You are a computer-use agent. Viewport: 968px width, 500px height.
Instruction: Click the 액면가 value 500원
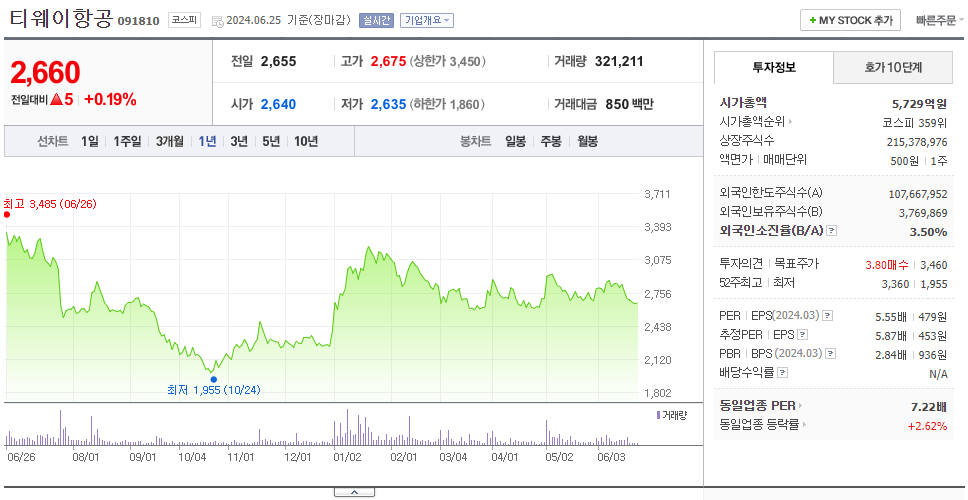pos(905,161)
